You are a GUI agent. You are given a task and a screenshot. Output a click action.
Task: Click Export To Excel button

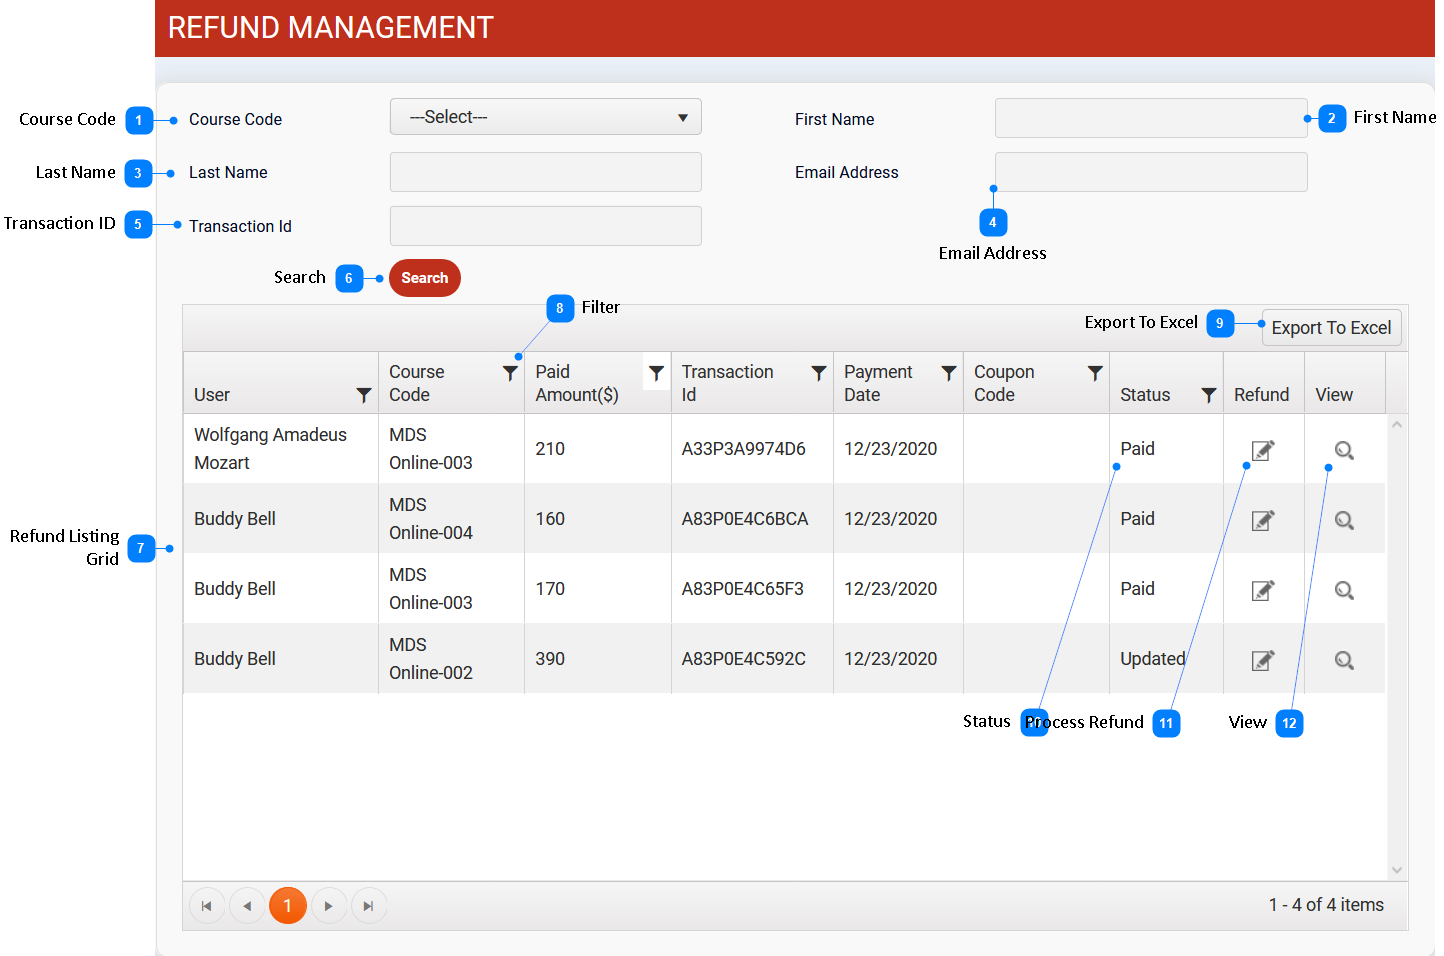[1331, 328]
